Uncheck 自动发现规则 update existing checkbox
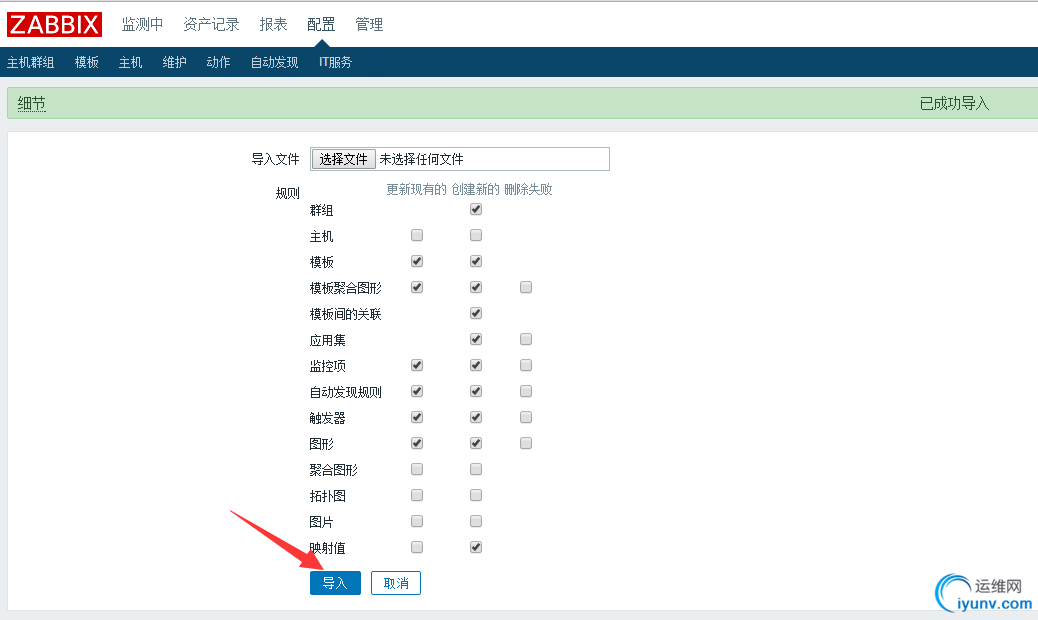This screenshot has height=620, width=1038. (x=417, y=391)
